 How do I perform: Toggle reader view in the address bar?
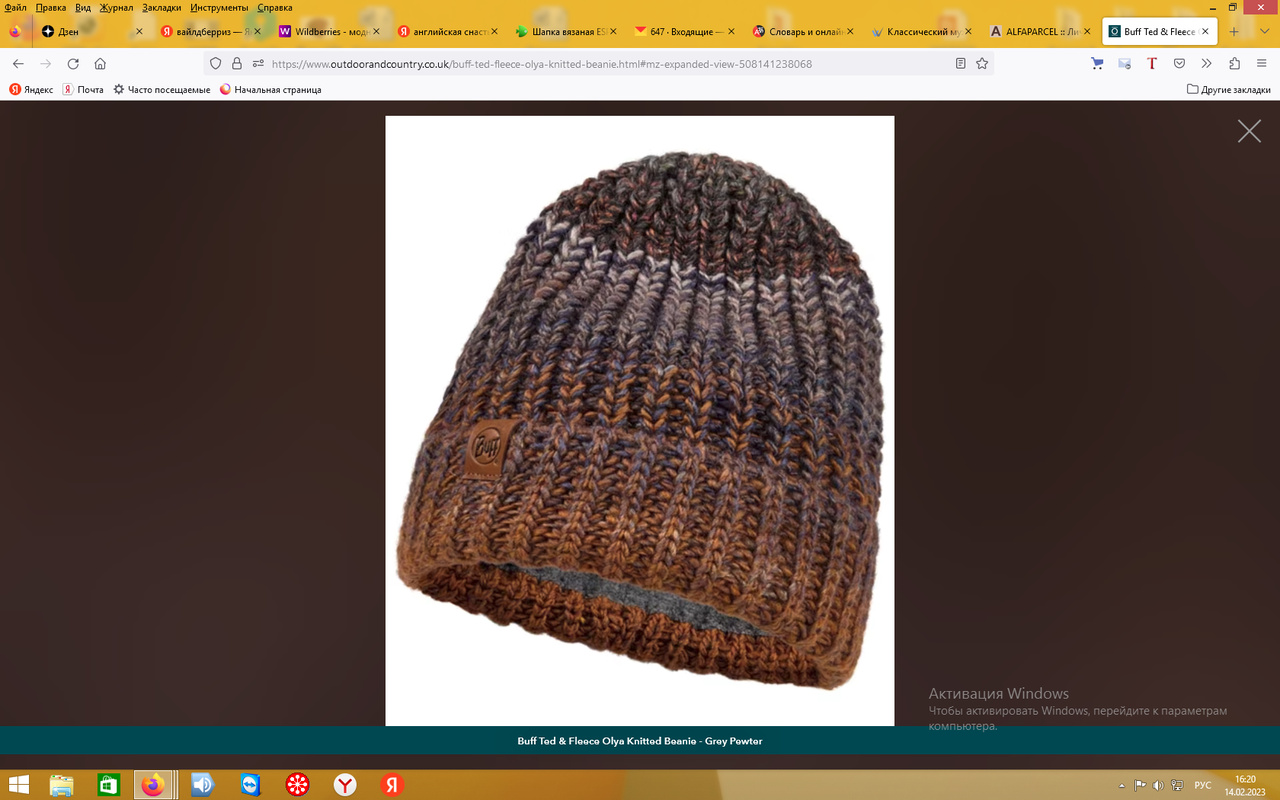coord(960,63)
